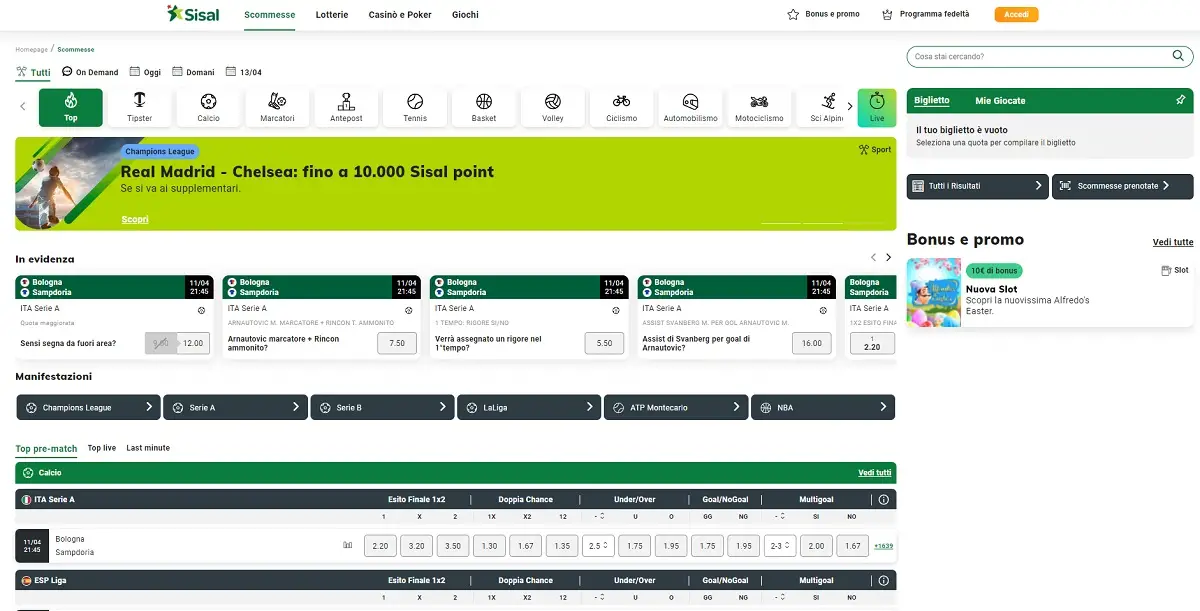Go to Live betting
Viewport: 1200px width, 611px height.
pyautogui.click(x=877, y=108)
